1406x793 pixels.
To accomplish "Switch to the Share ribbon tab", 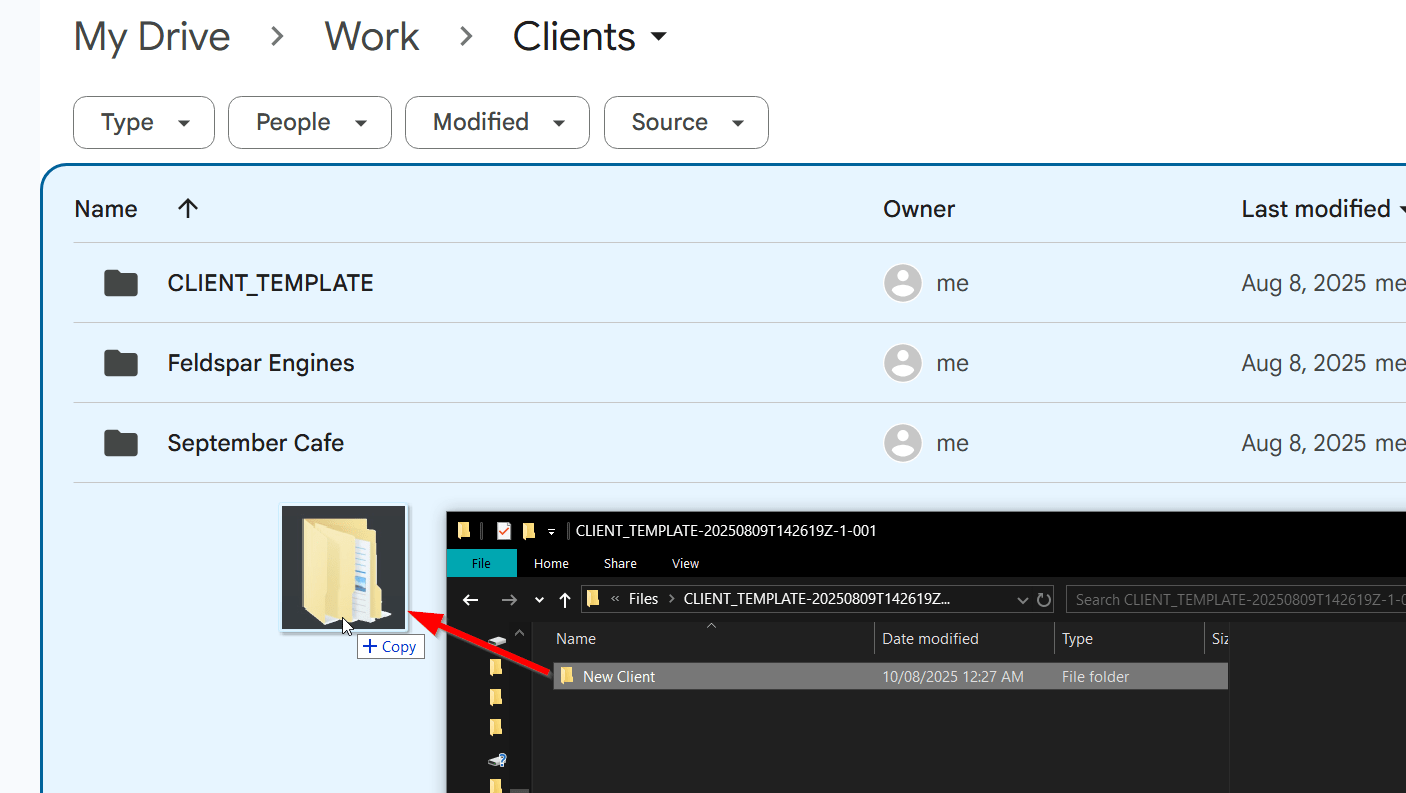I will pos(620,563).
